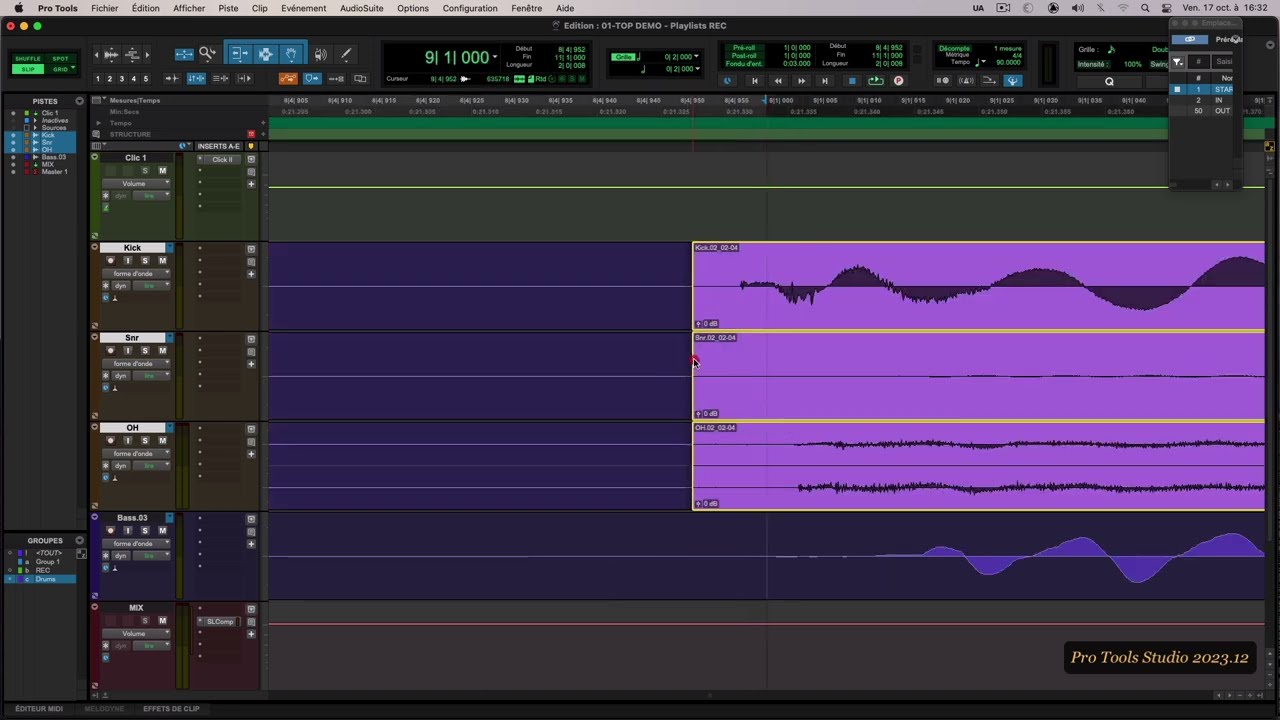Viewport: 1280px width, 720px height.
Task: Mute the Clic 1 track
Action: [162, 171]
